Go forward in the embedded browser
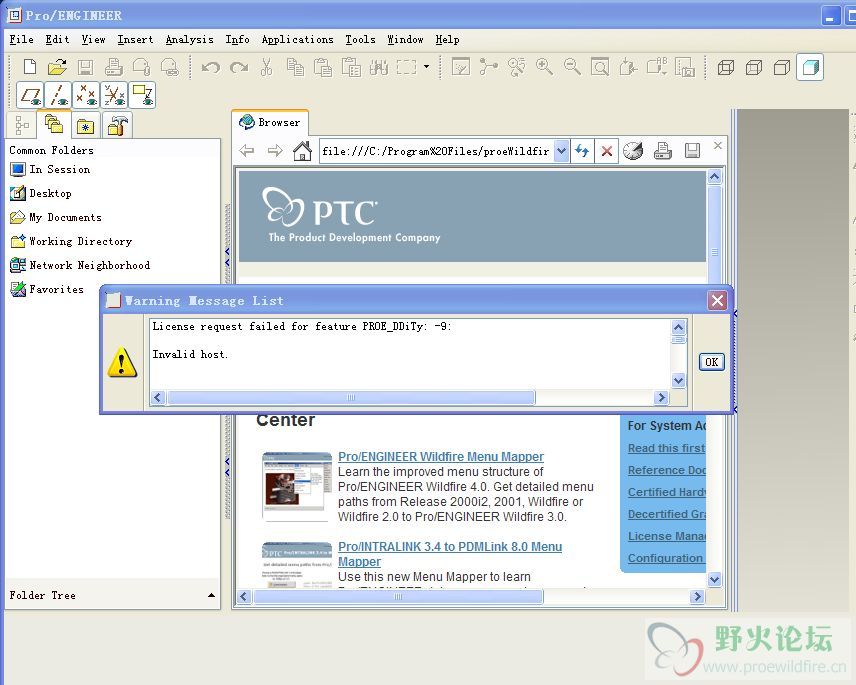This screenshot has width=856, height=685. [275, 151]
